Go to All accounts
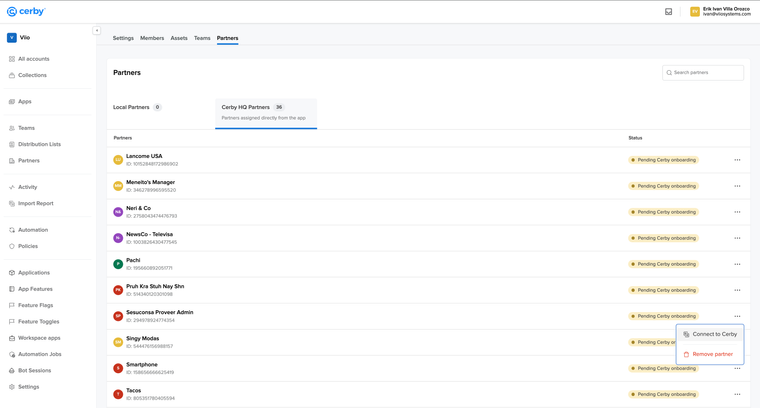This screenshot has height=408, width=760. point(29,59)
